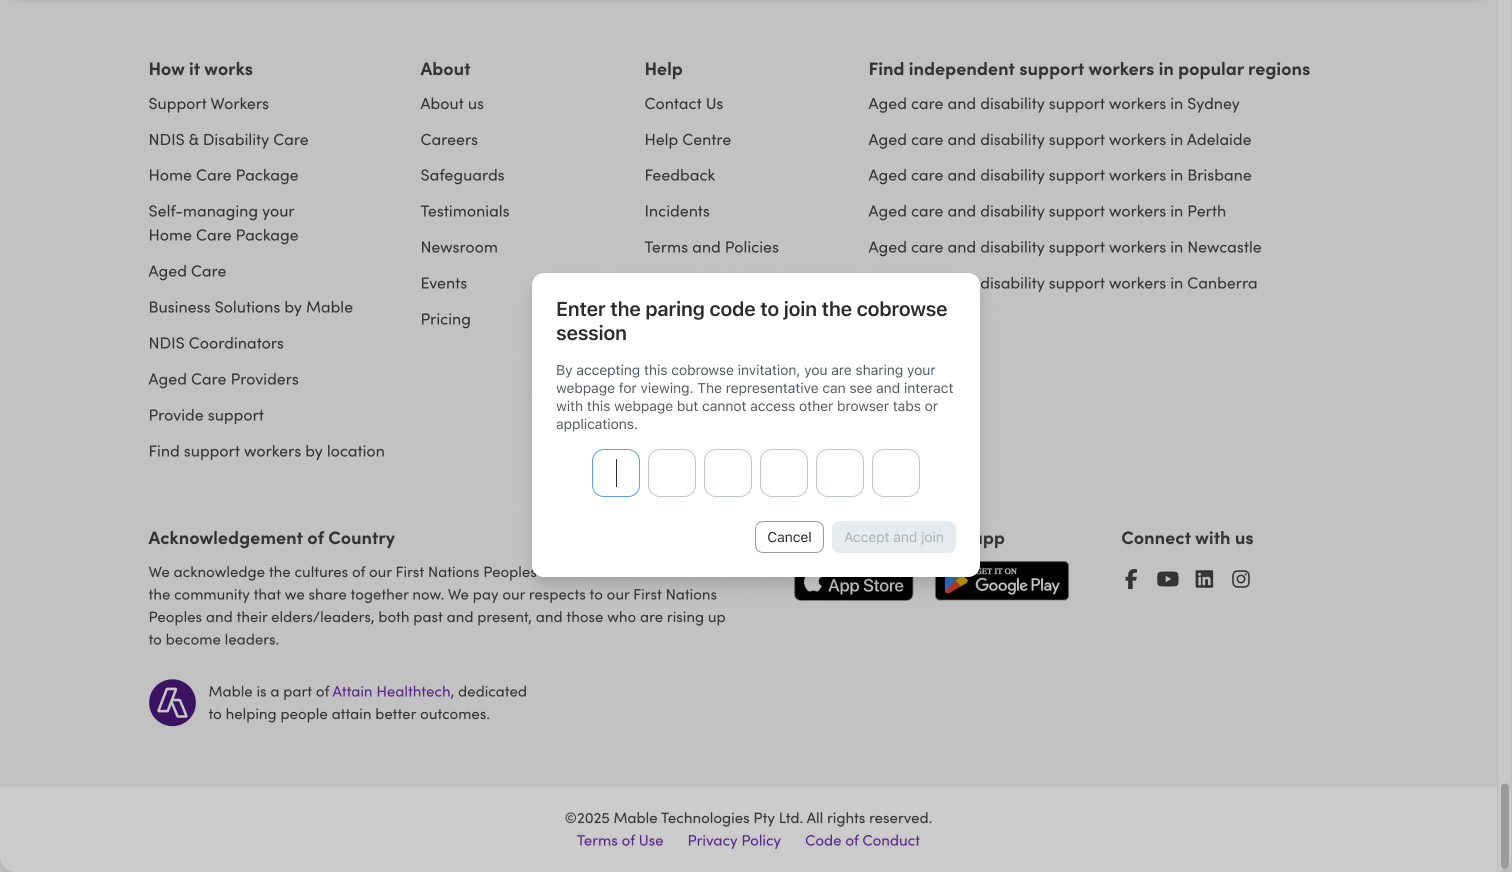Open the Code of Conduct link
This screenshot has height=872, width=1512.
[x=862, y=841]
